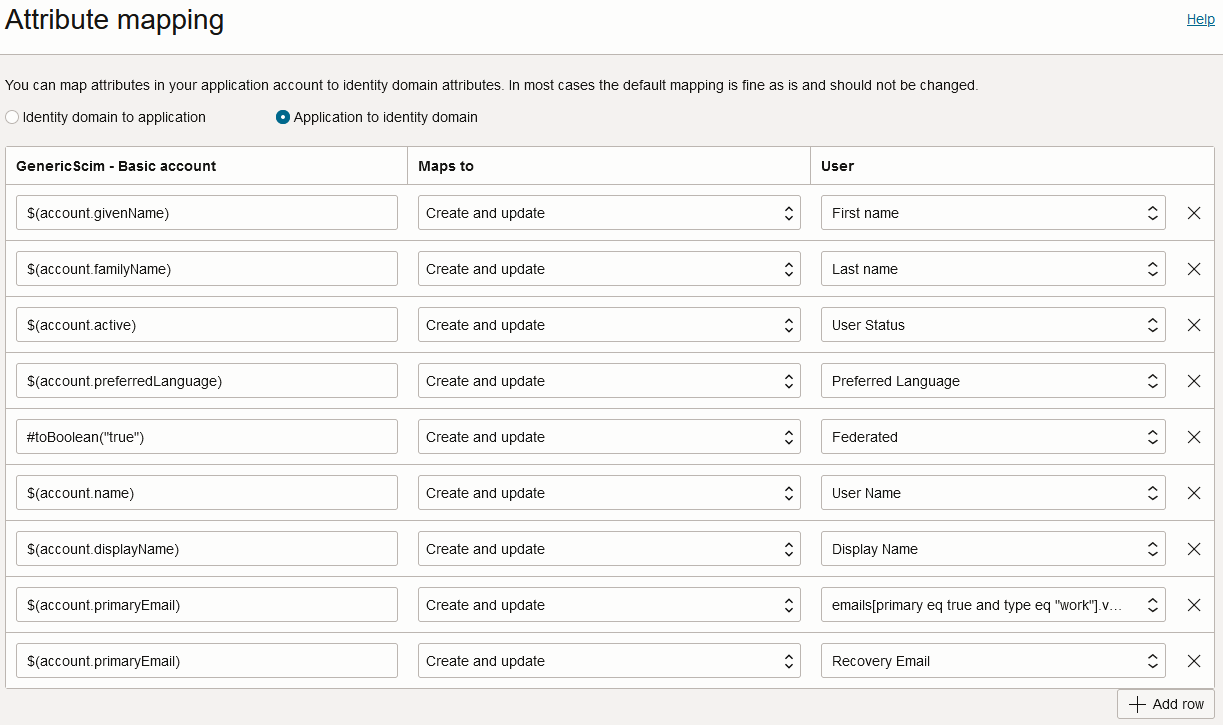Open the Recovery Email attribute dropdown

tap(993, 661)
